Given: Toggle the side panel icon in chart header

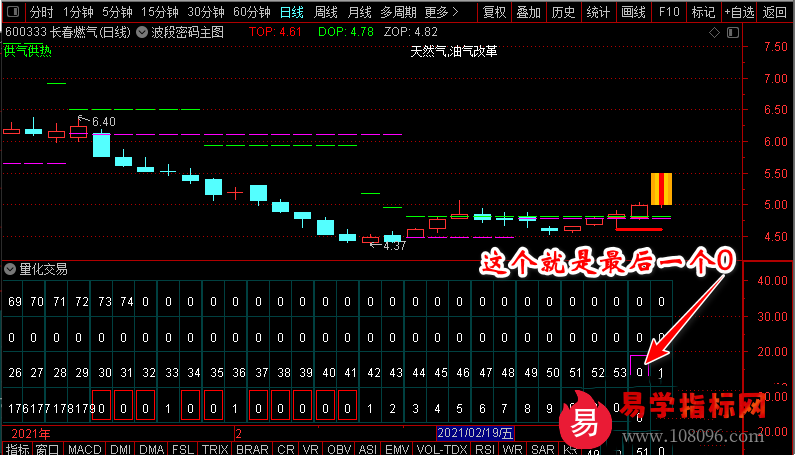Looking at the screenshot, I should tap(733, 32).
